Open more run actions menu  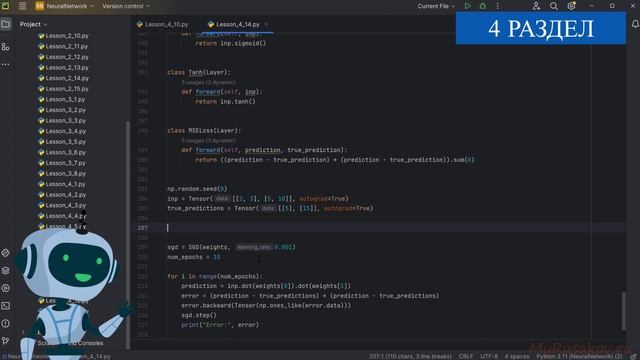pyautogui.click(x=498, y=6)
